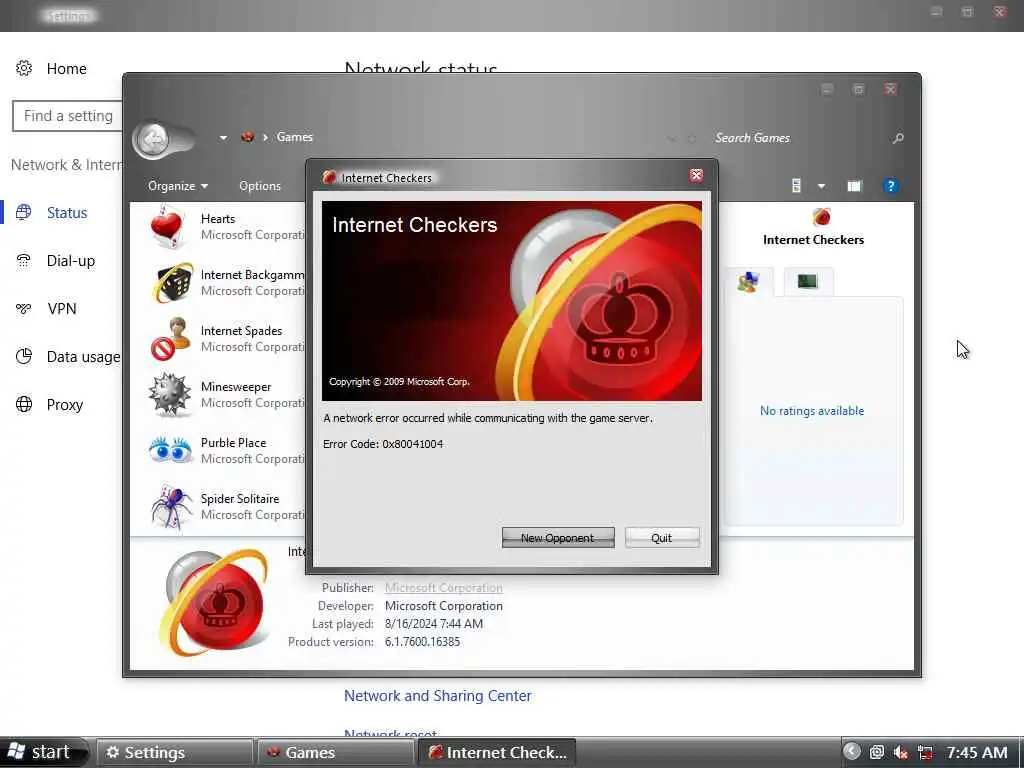Click the Internet Backgammon dice icon

(172, 282)
